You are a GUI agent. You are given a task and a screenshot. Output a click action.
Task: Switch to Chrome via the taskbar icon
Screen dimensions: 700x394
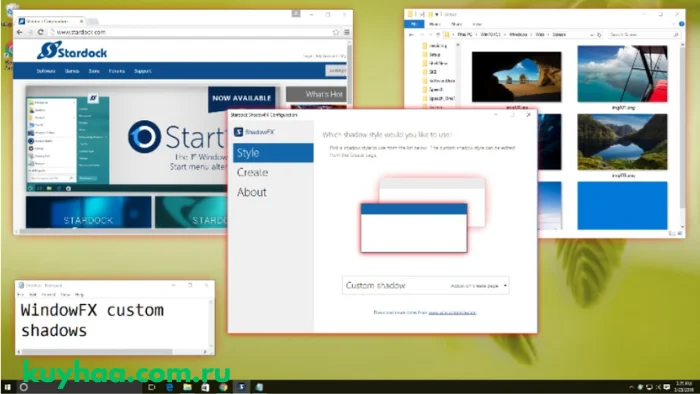click(223, 387)
